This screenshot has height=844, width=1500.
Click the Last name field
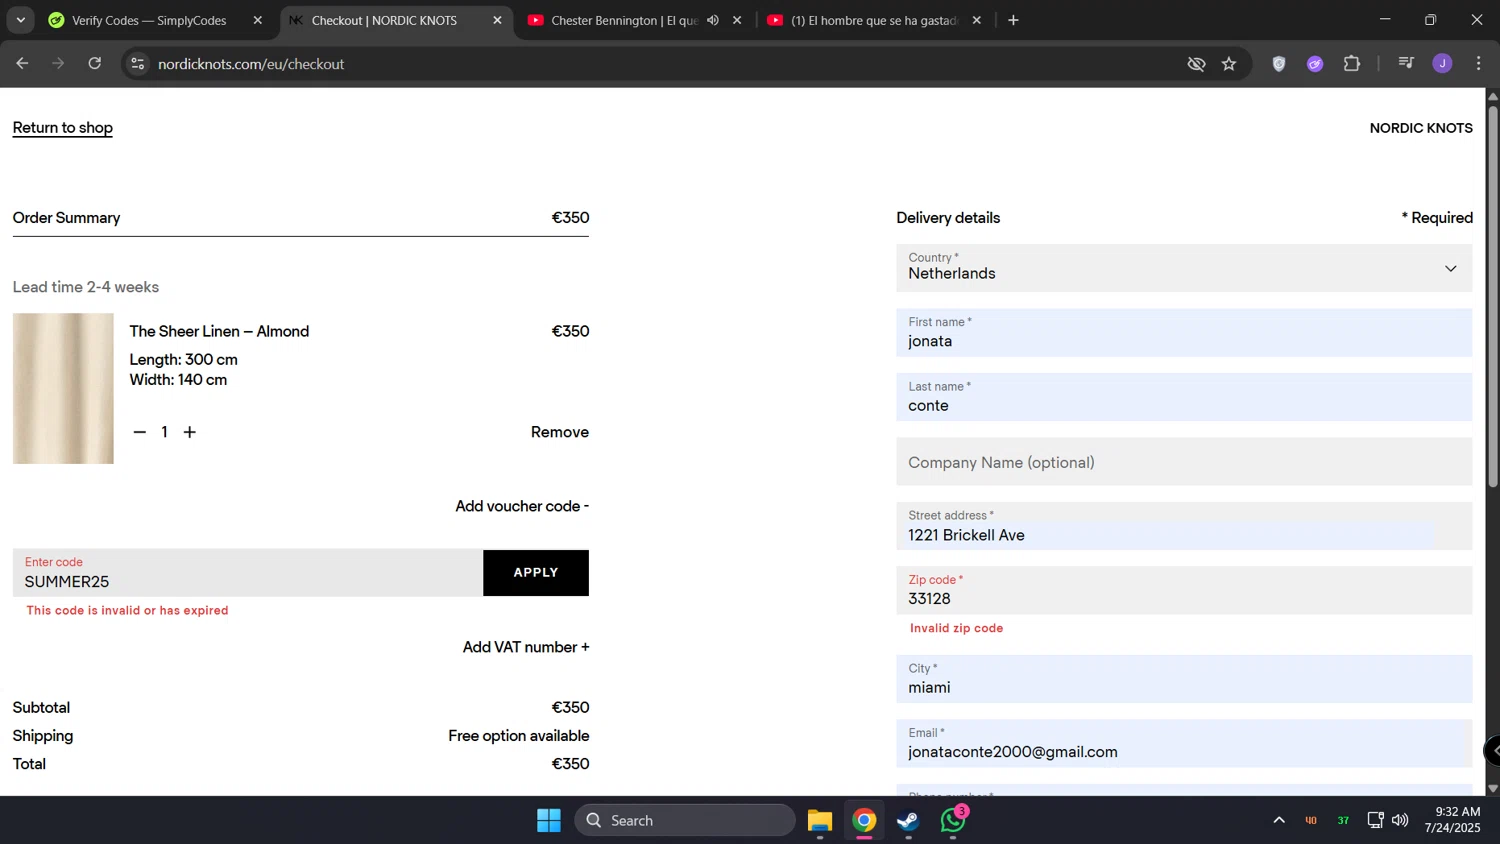(x=1184, y=397)
